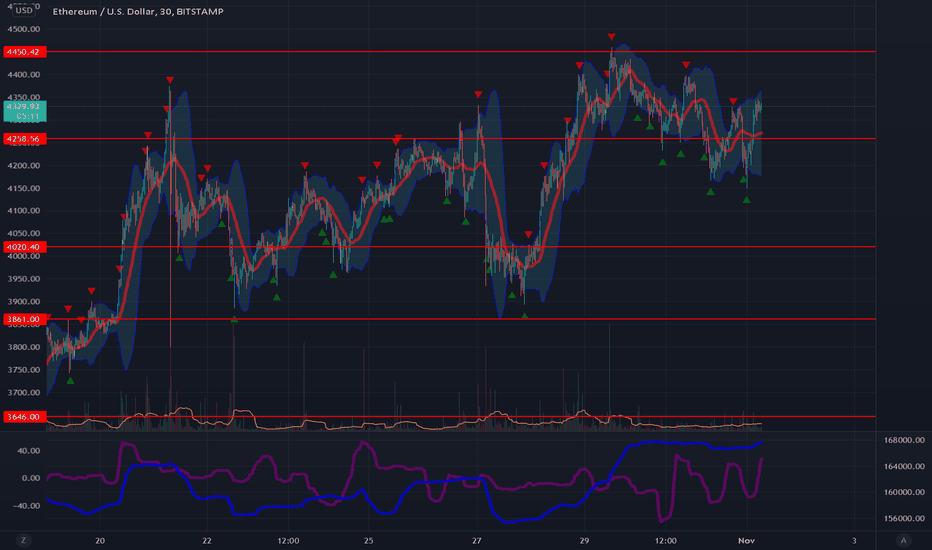Click the 3750.00 price axis value
The image size is (932, 550).
(24, 369)
